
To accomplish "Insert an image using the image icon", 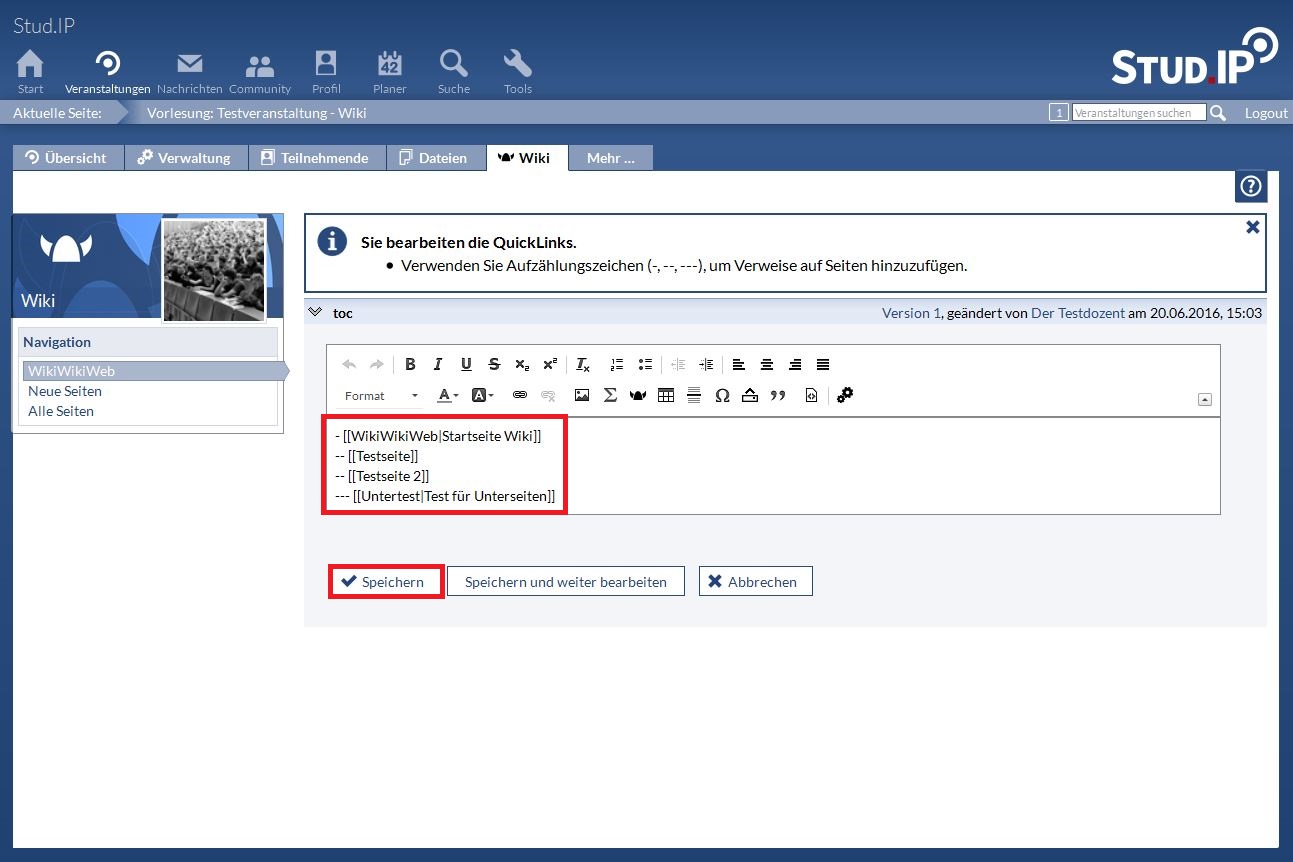I will [x=581, y=395].
